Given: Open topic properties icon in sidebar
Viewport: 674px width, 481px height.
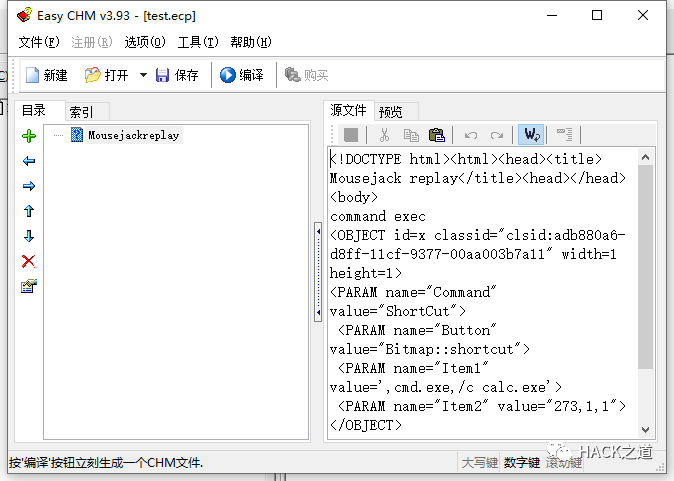Looking at the screenshot, I should coord(29,286).
